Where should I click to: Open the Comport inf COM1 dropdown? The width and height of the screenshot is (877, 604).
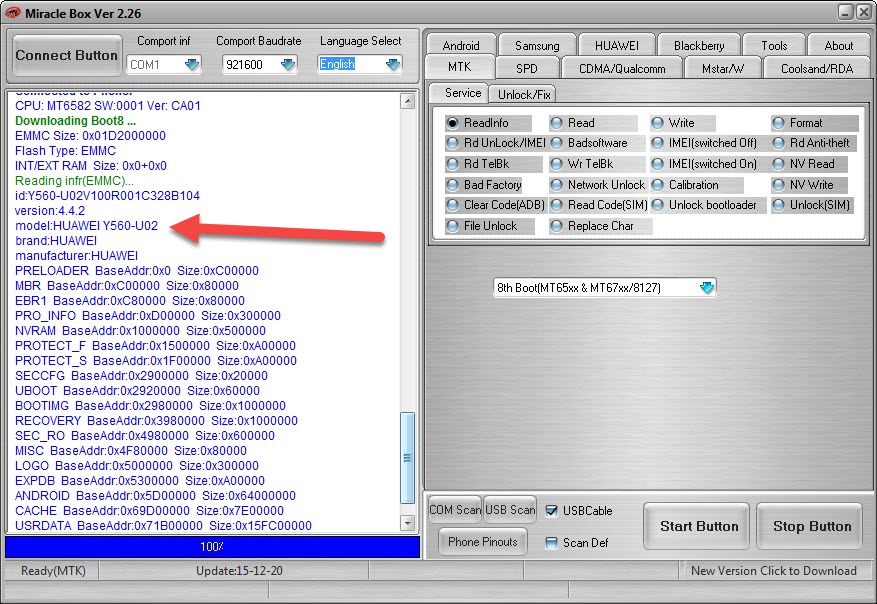(x=192, y=64)
